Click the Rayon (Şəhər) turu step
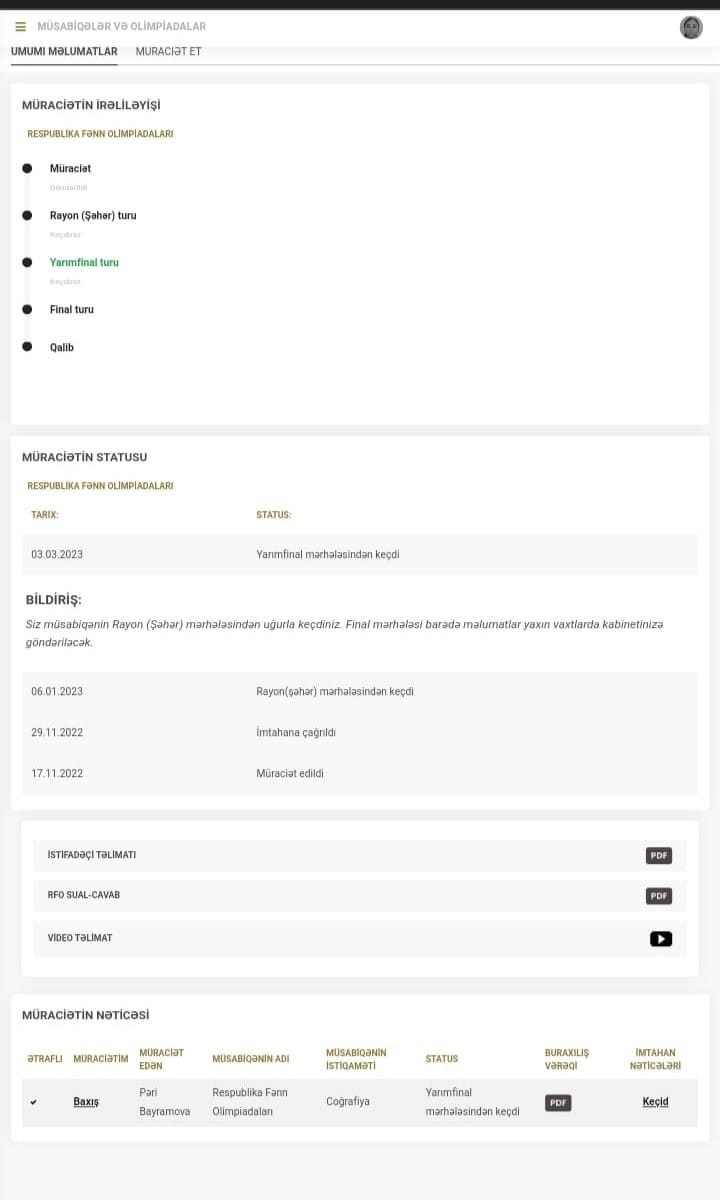 [93, 215]
